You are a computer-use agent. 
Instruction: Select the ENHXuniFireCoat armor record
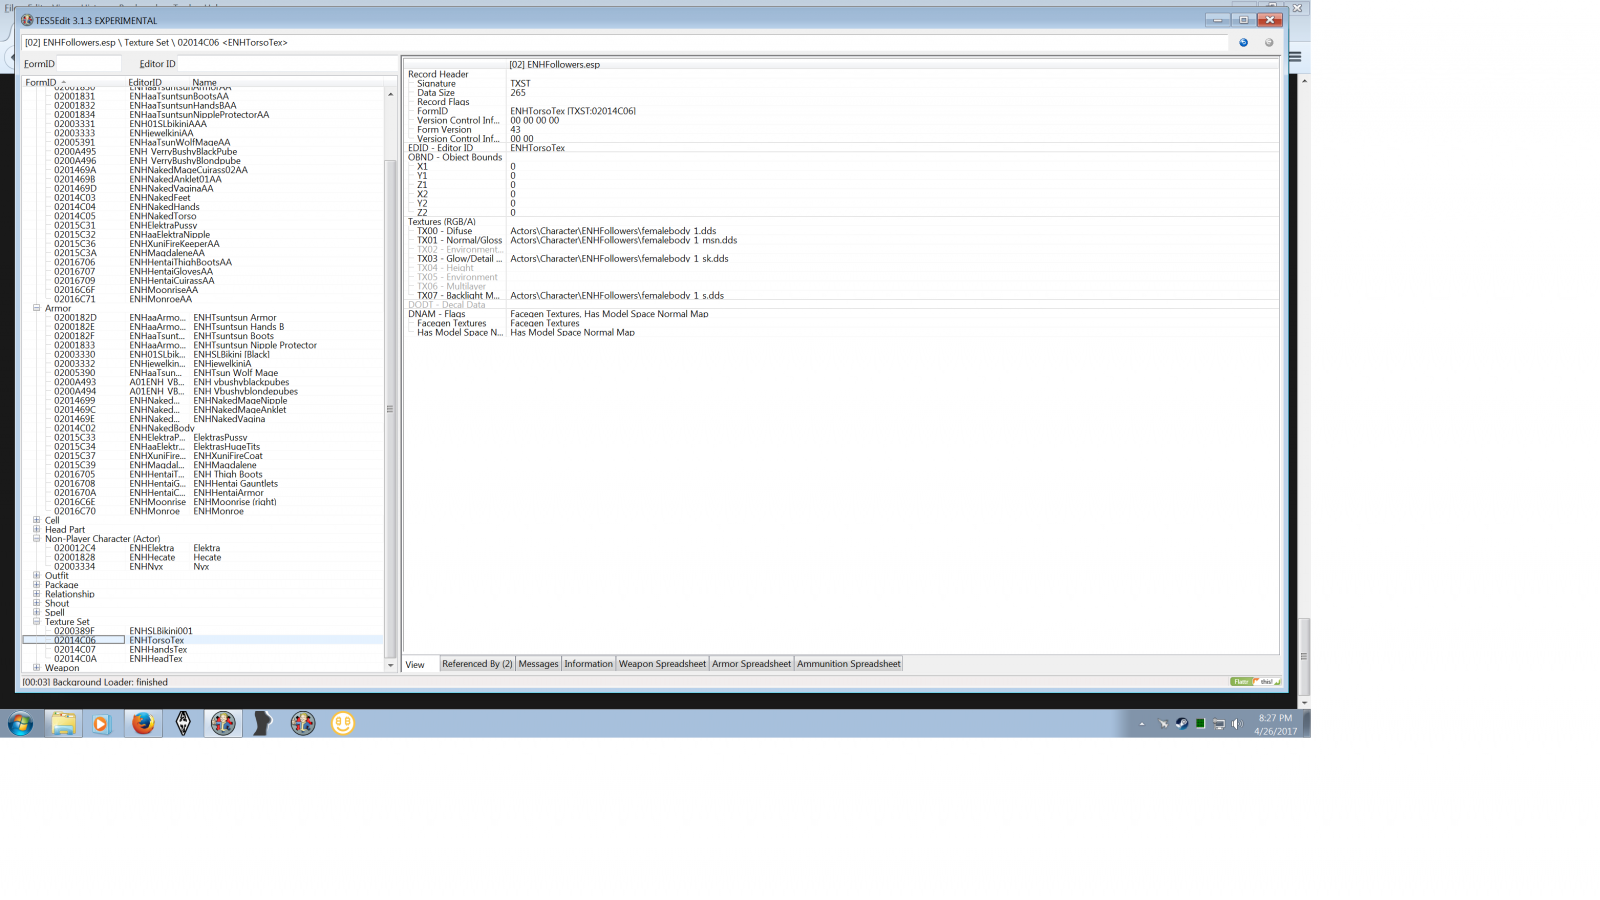coord(202,456)
